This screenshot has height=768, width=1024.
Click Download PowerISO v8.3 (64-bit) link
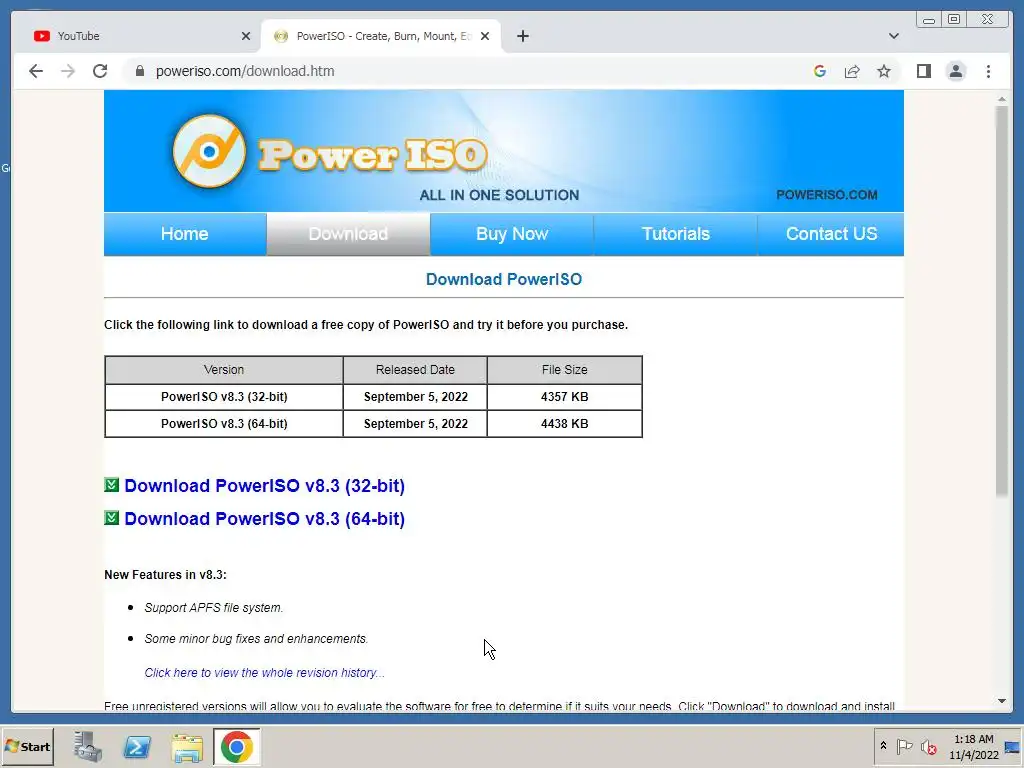(x=264, y=519)
